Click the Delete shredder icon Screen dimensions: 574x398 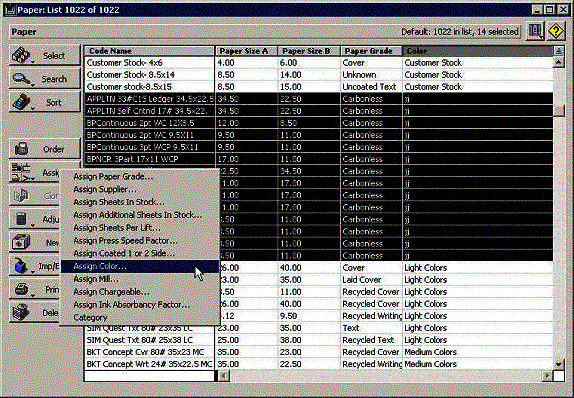coord(21,312)
